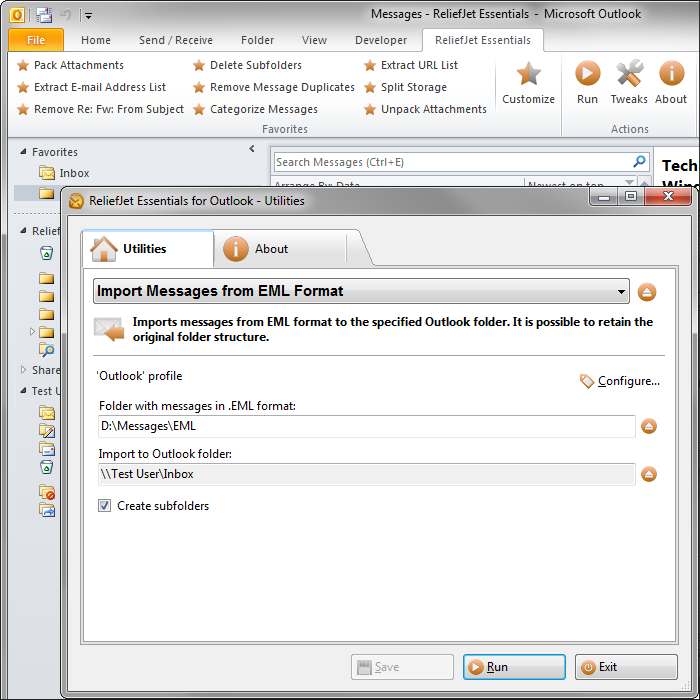Switch to About tab in dialog
The width and height of the screenshot is (700, 700).
point(279,249)
